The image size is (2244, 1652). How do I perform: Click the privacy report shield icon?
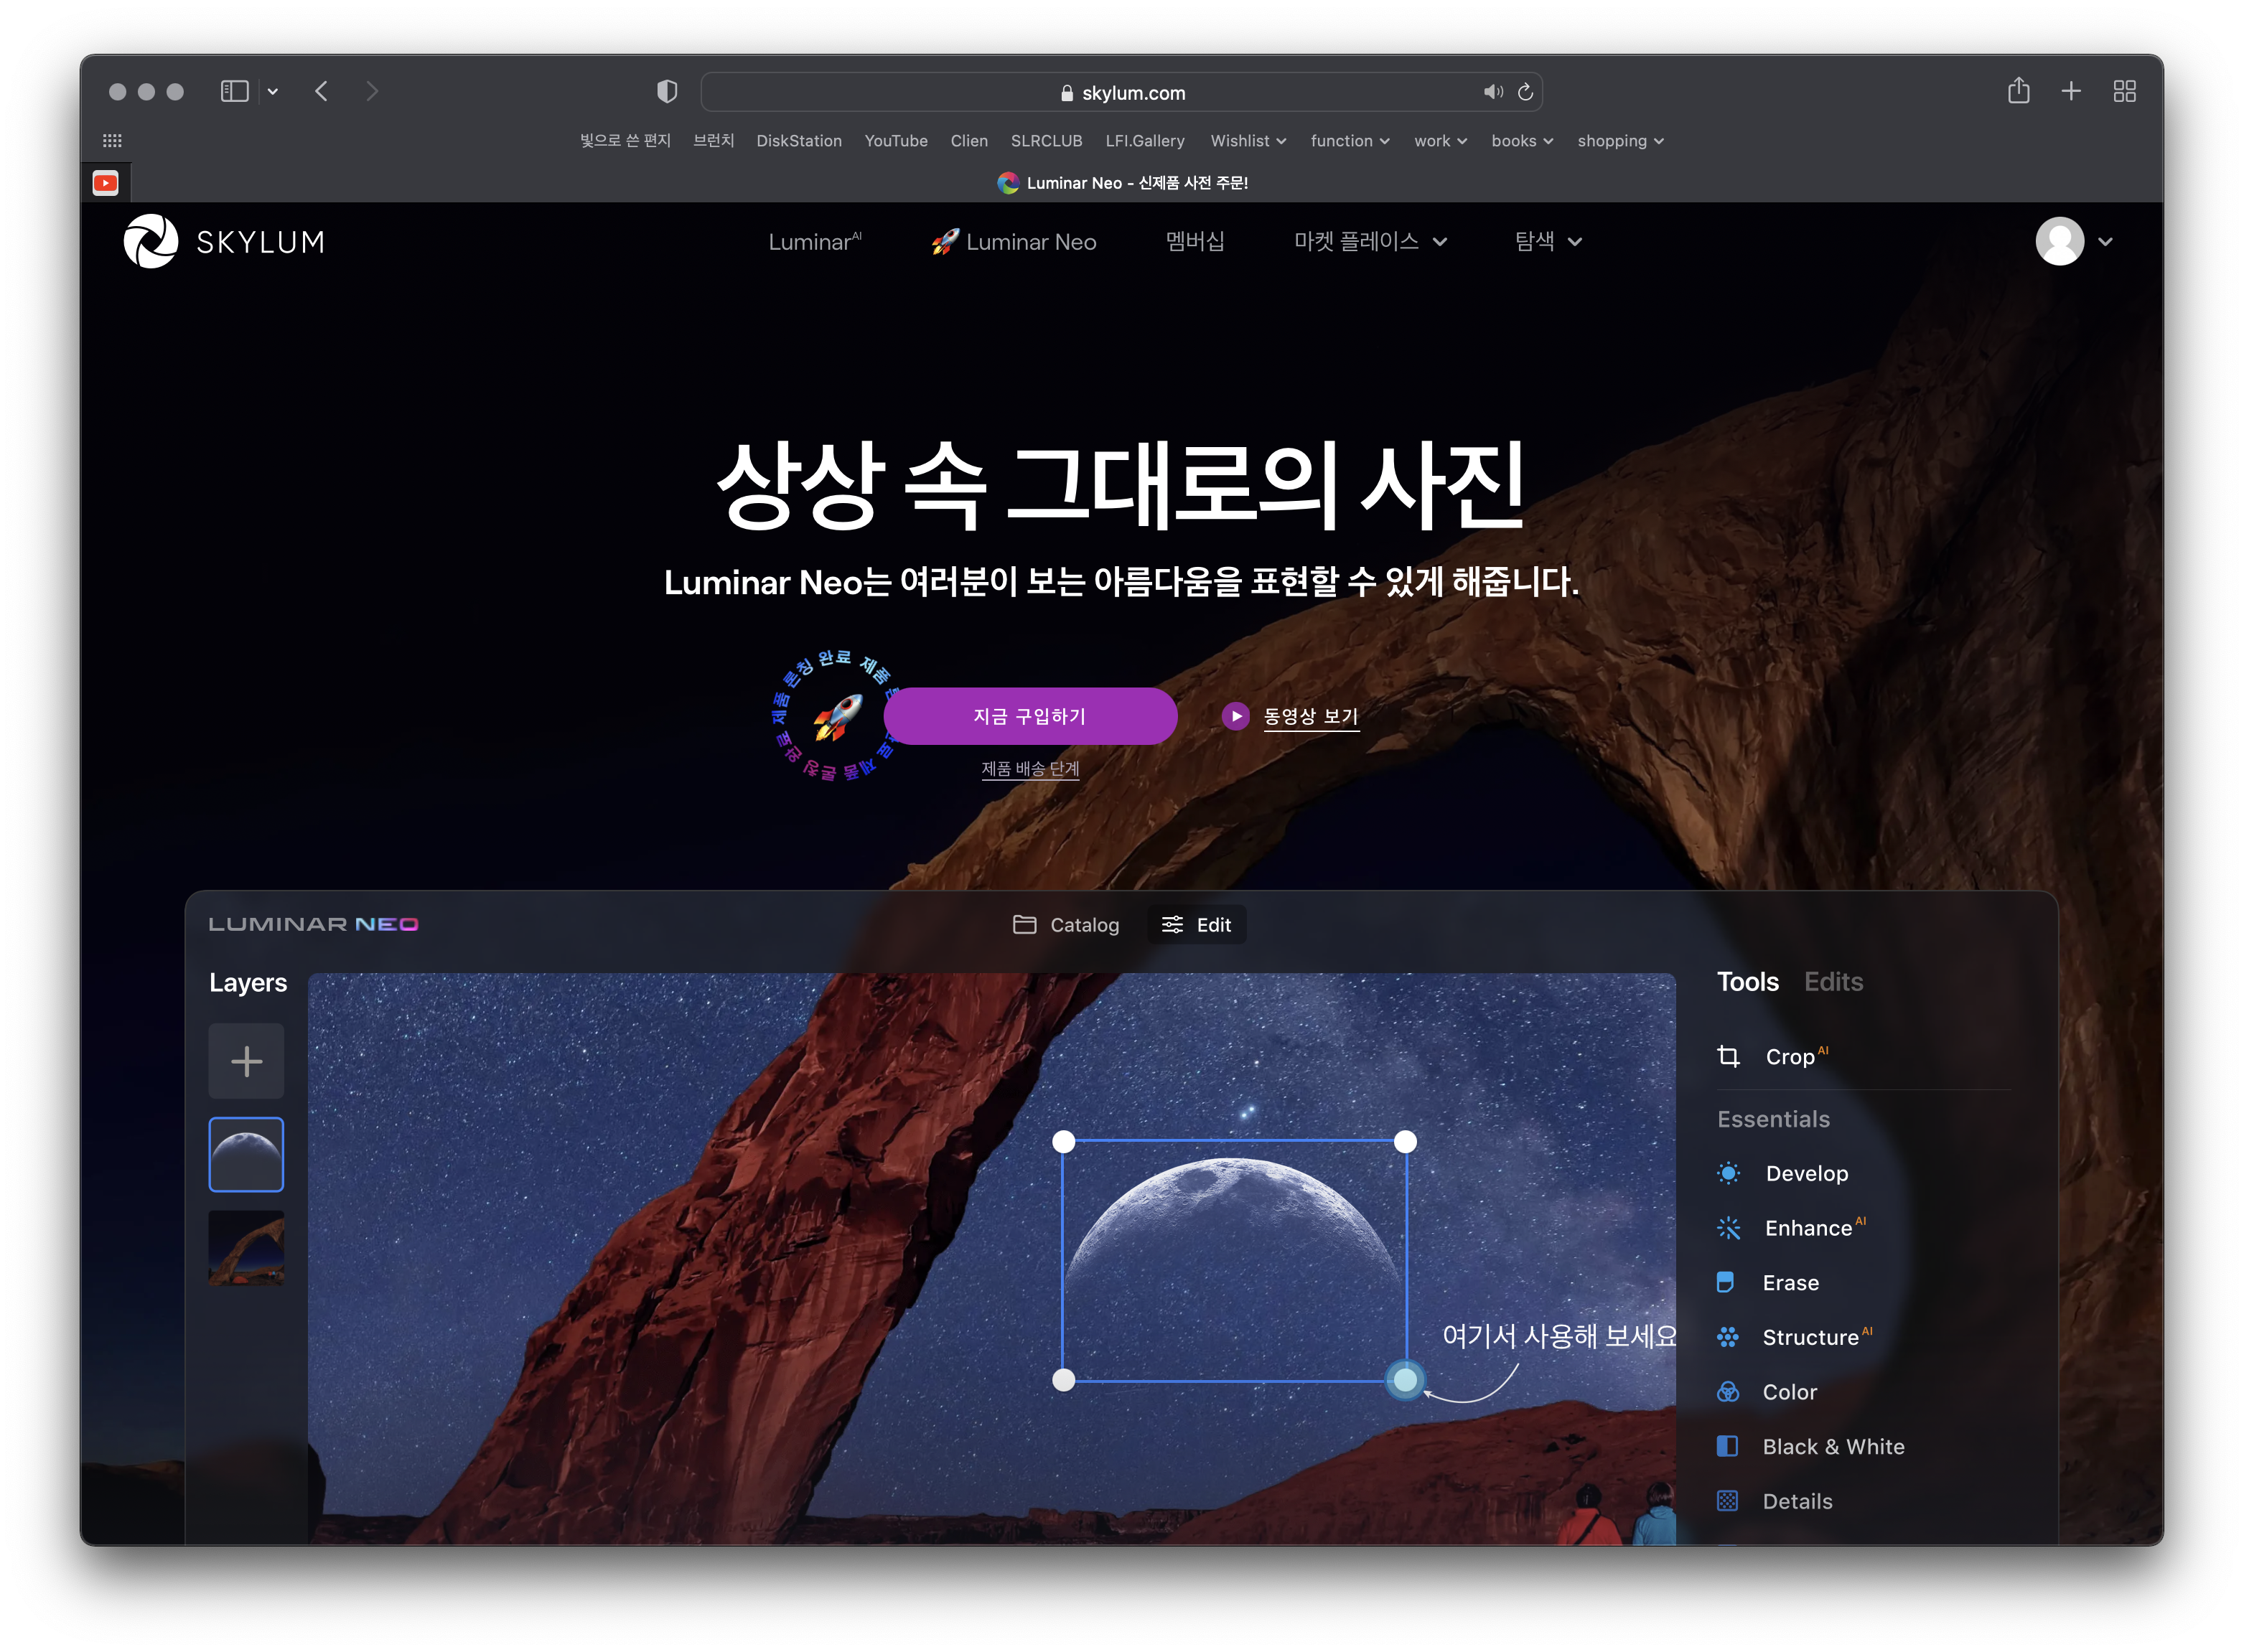pyautogui.click(x=667, y=92)
